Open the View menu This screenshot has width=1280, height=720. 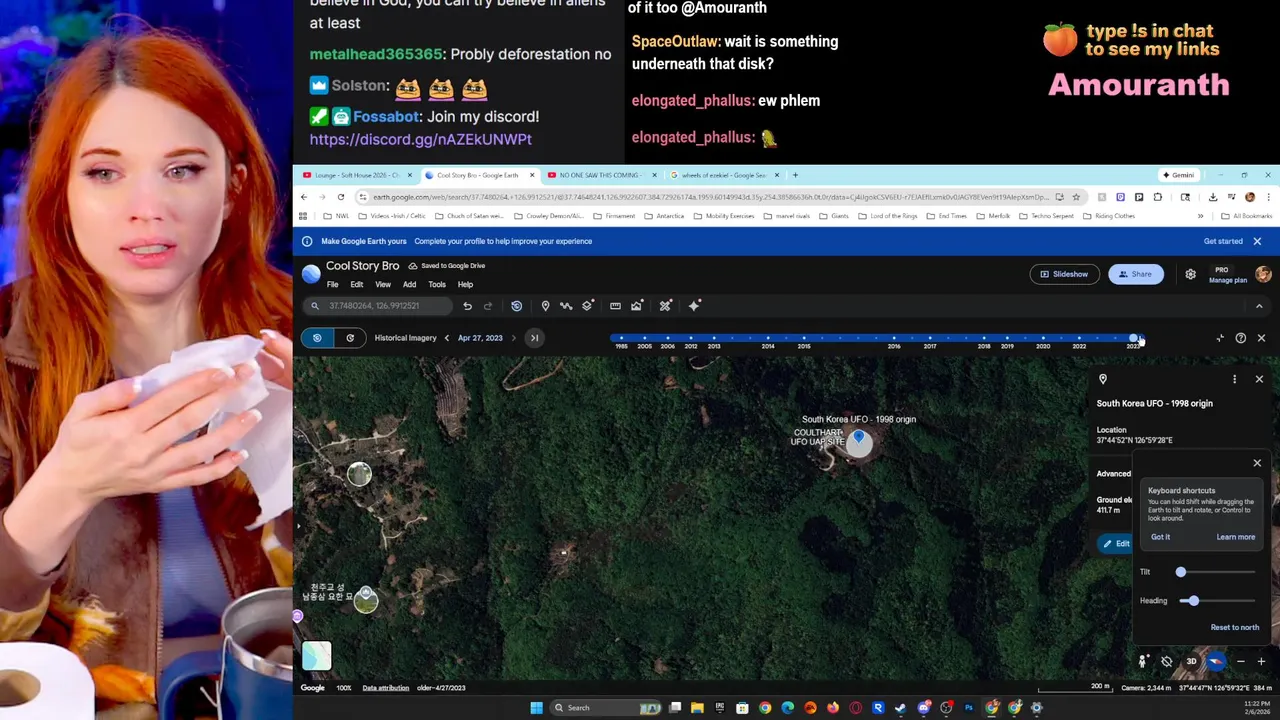coord(383,285)
